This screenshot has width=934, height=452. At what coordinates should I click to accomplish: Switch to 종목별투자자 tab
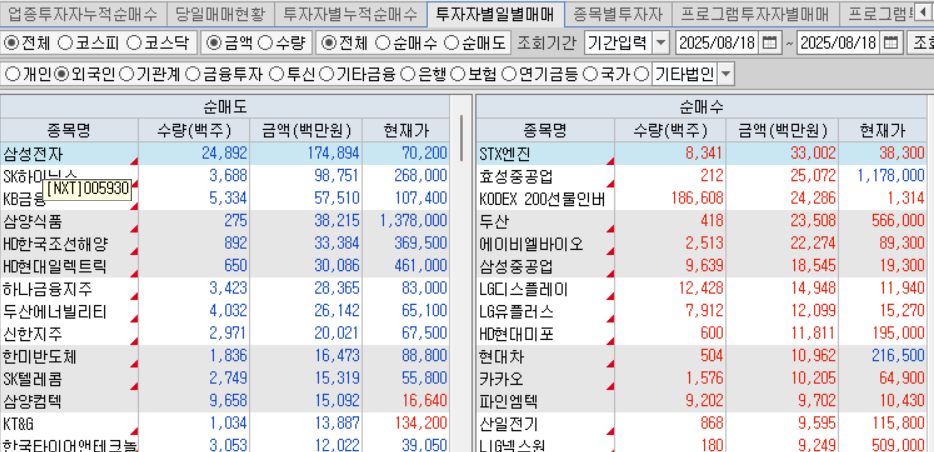(x=618, y=13)
